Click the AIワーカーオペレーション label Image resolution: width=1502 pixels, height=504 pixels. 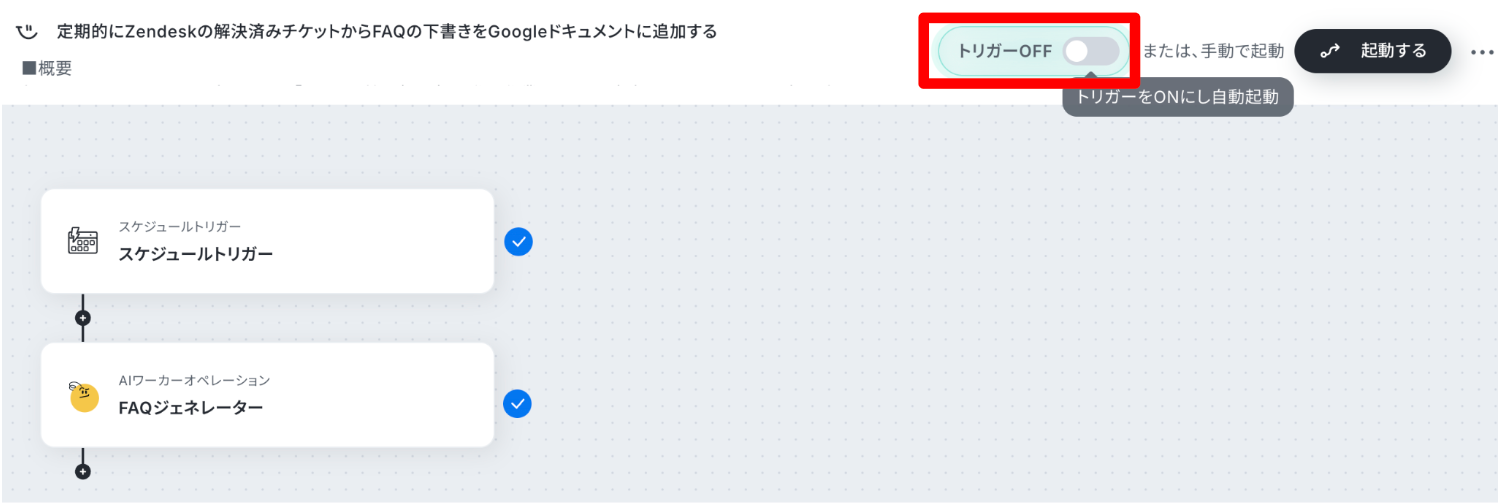194,380
